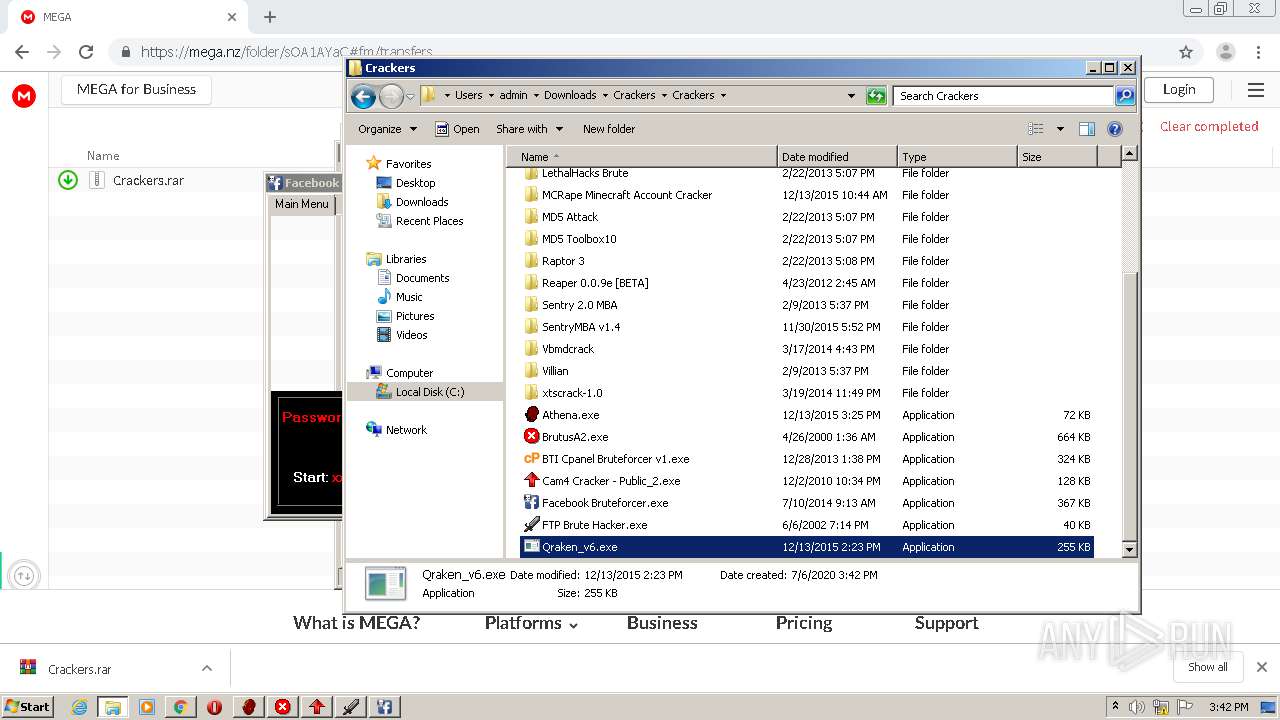Open the Pricing page on MEGA
Image resolution: width=1280 pixels, height=720 pixels.
coord(804,623)
